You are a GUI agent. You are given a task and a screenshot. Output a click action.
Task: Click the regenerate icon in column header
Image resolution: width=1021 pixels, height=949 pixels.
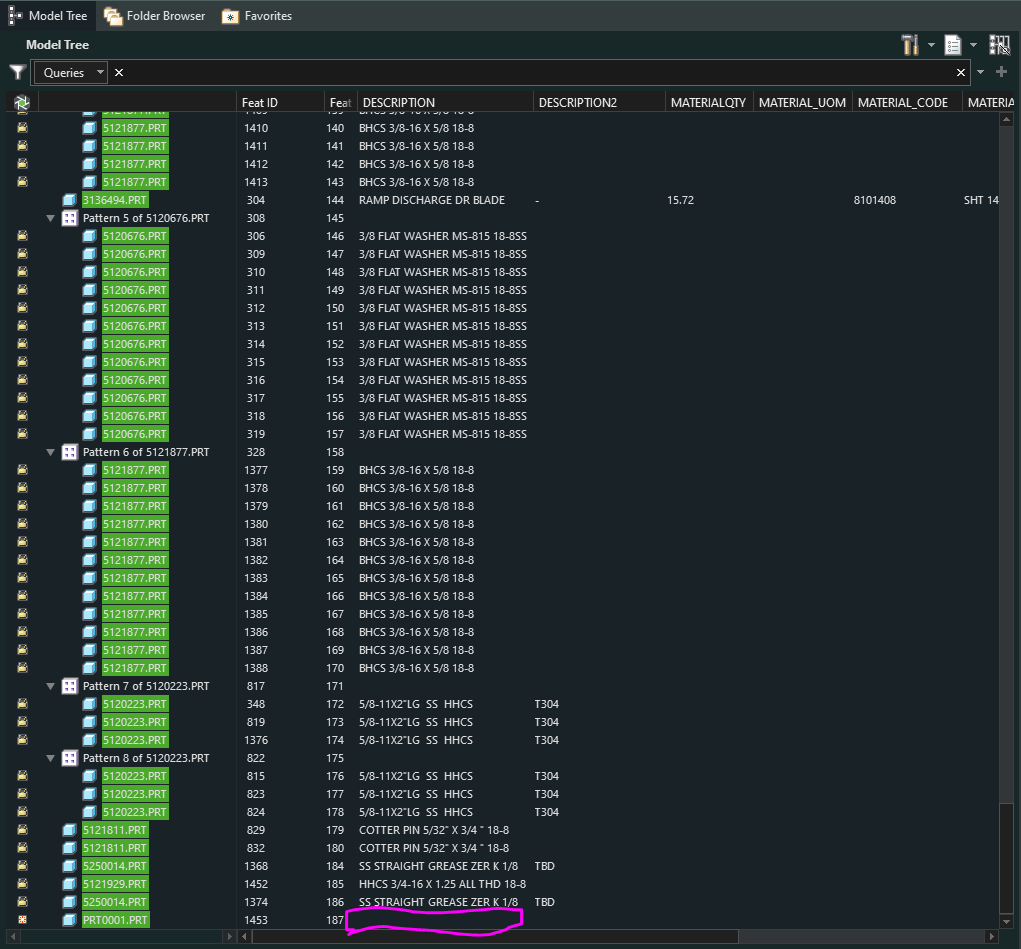pyautogui.click(x=21, y=102)
